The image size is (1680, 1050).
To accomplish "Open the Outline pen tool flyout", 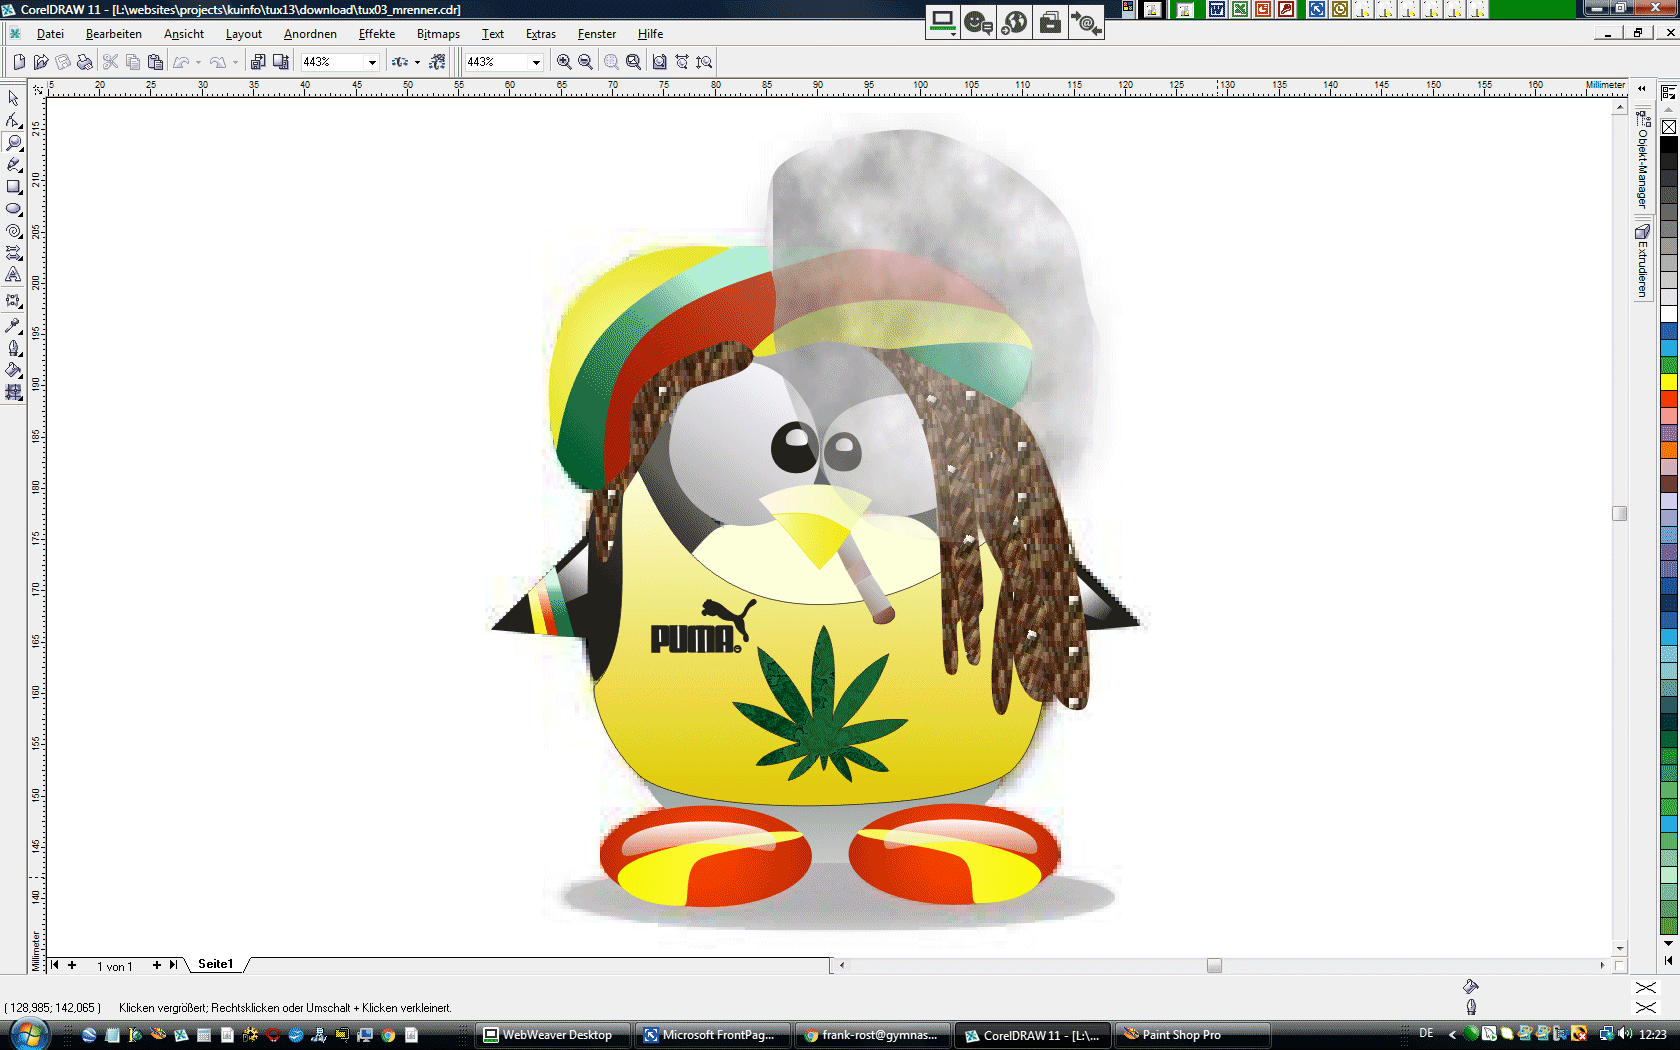I will (x=13, y=348).
